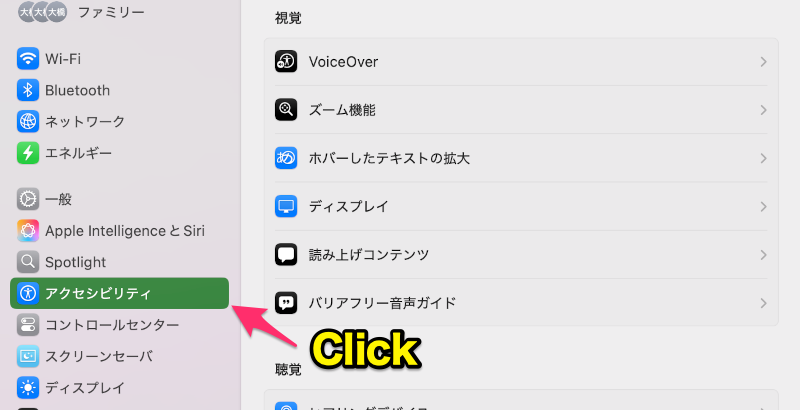Select the エネルギー lightning icon
800x410 pixels.
(x=28, y=153)
